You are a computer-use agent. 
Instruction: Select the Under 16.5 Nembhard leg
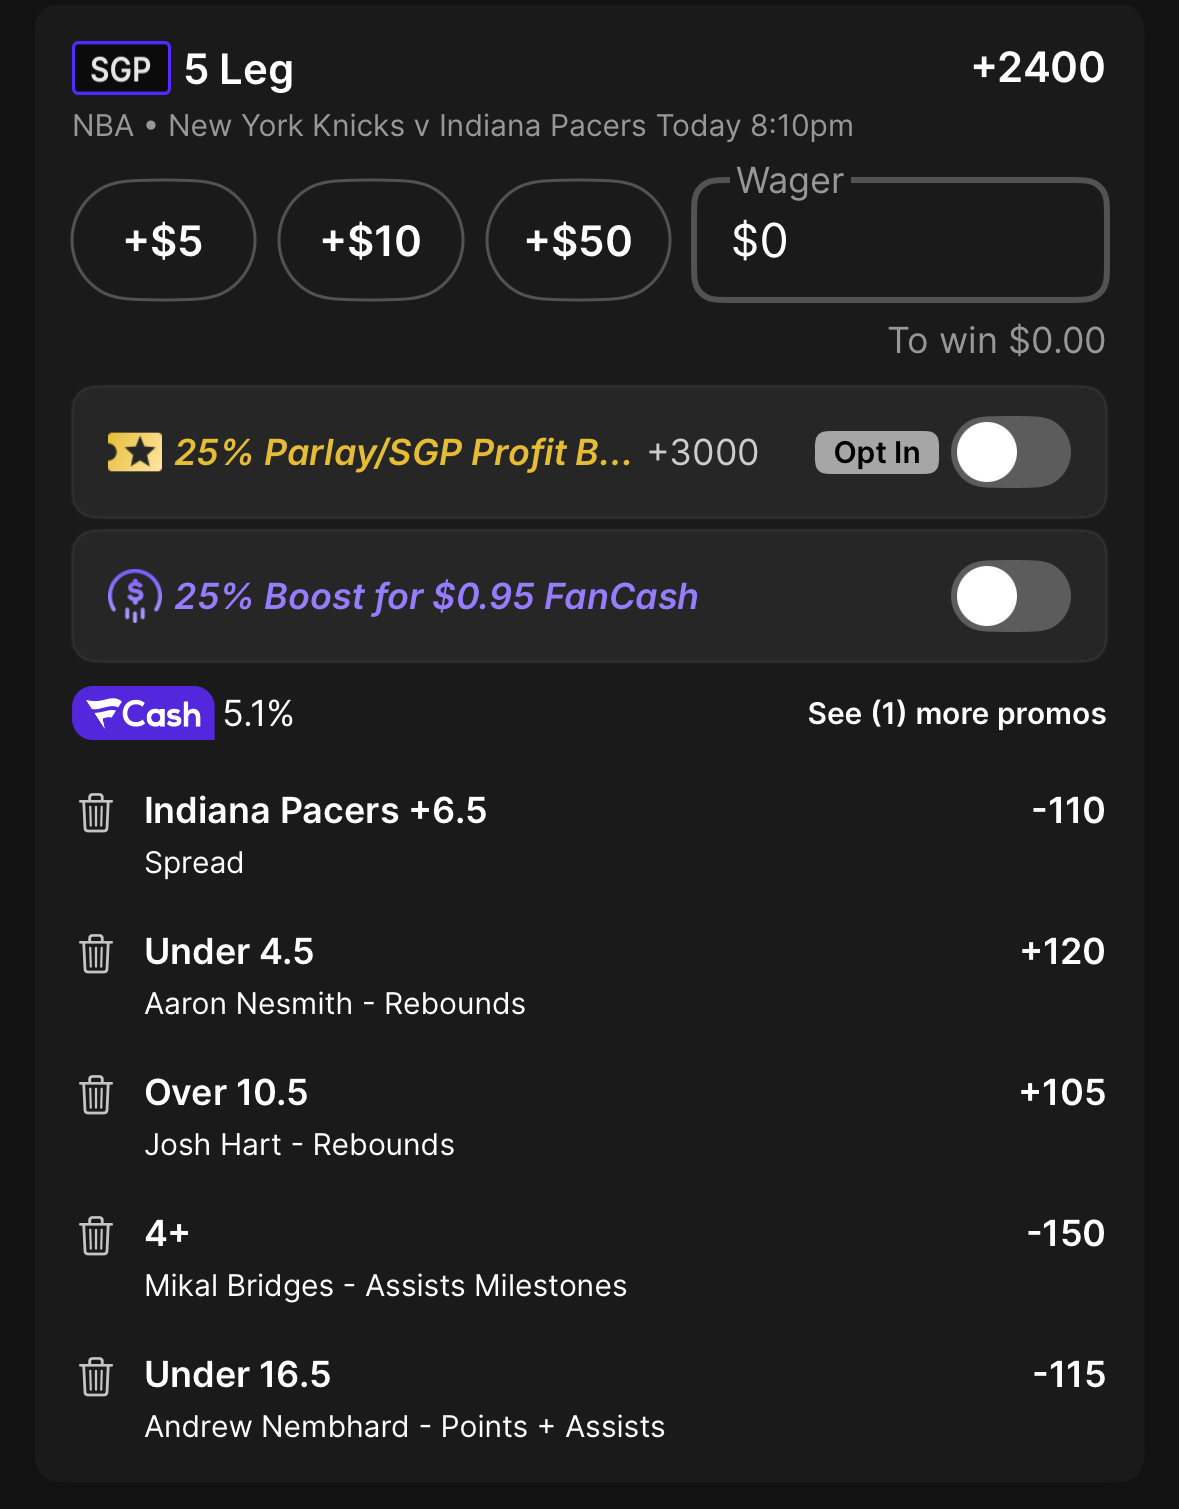coord(238,1375)
